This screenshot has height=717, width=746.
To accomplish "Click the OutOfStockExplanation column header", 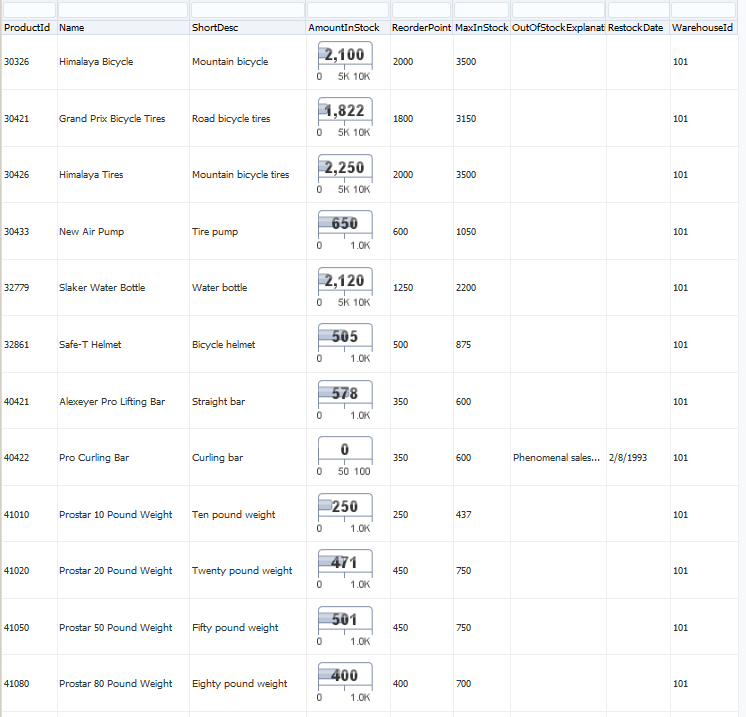I will point(558,28).
